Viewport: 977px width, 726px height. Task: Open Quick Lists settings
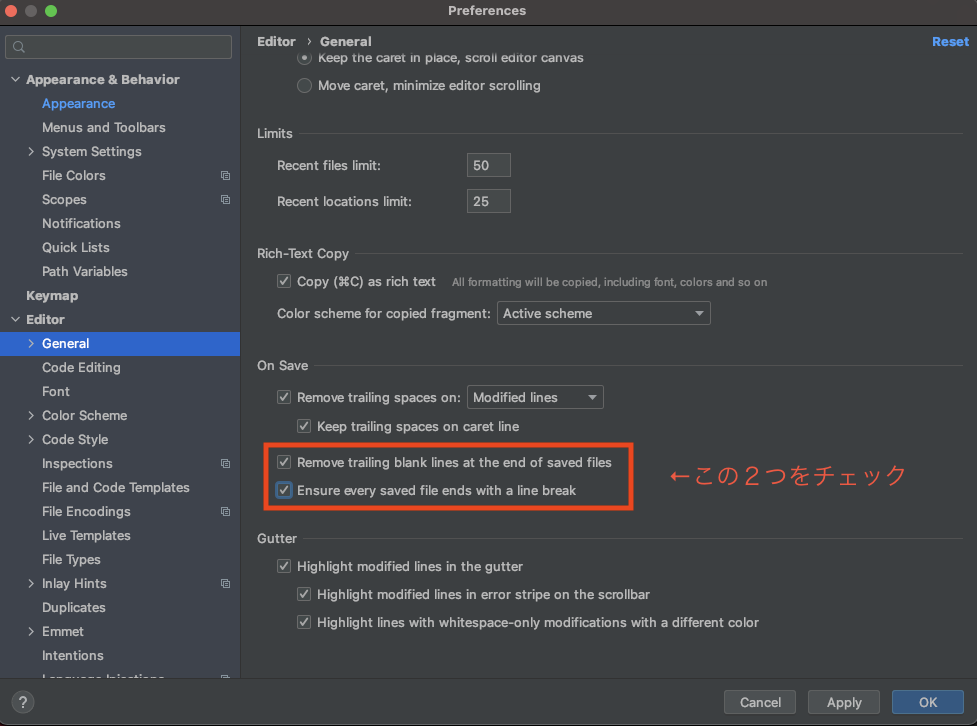point(75,247)
